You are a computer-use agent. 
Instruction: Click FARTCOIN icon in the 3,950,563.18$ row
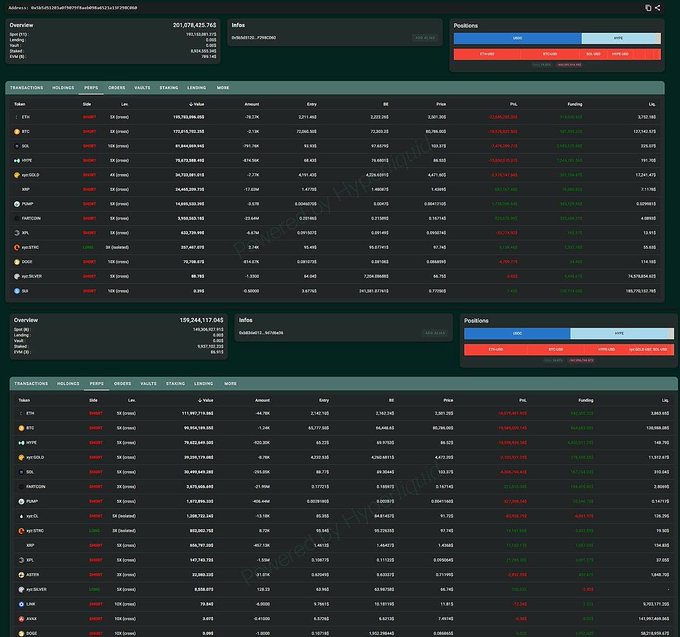point(17,218)
